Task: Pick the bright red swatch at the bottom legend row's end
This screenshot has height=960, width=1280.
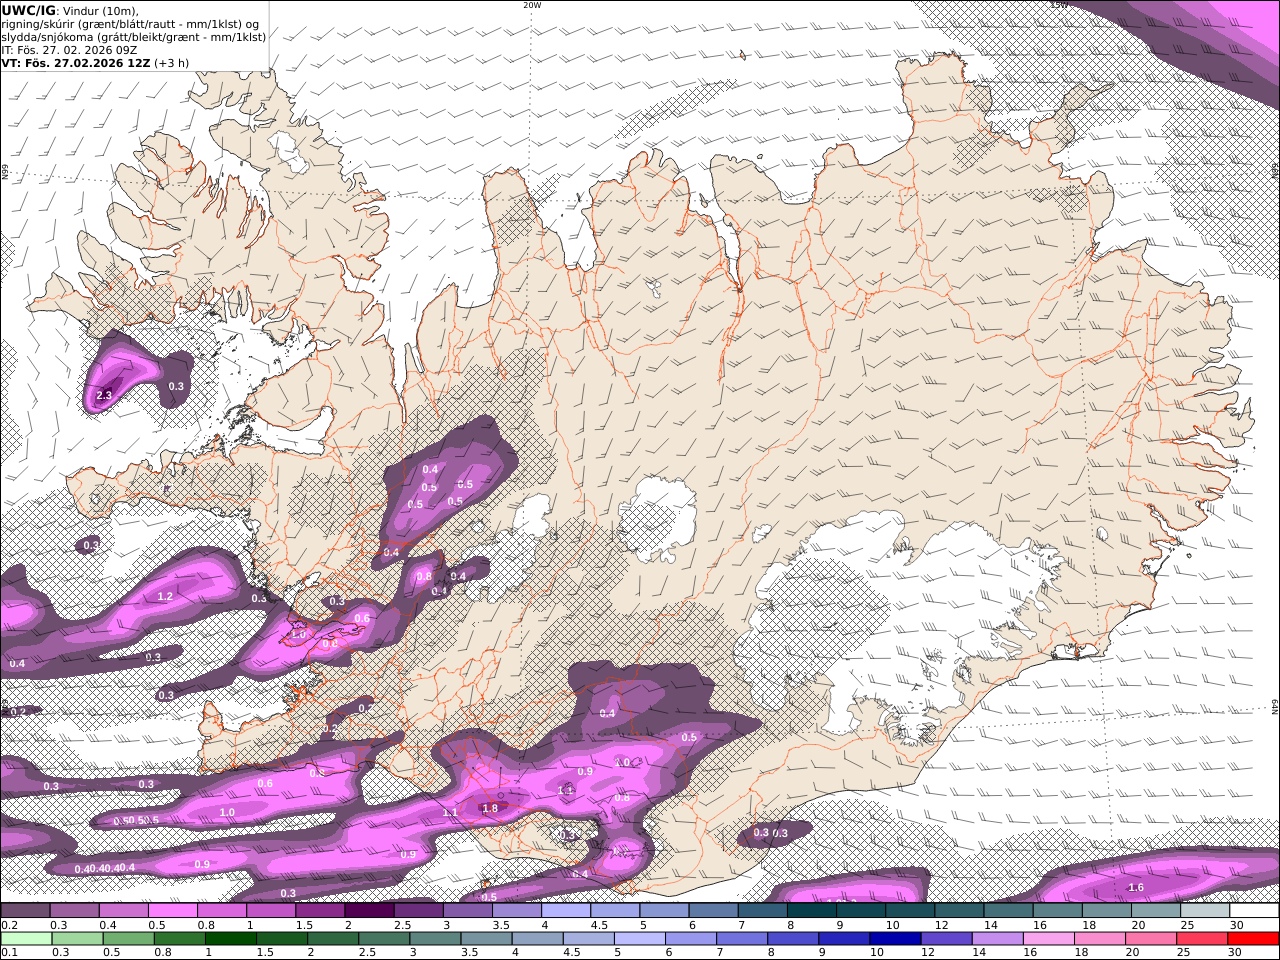Action: pos(1252,939)
